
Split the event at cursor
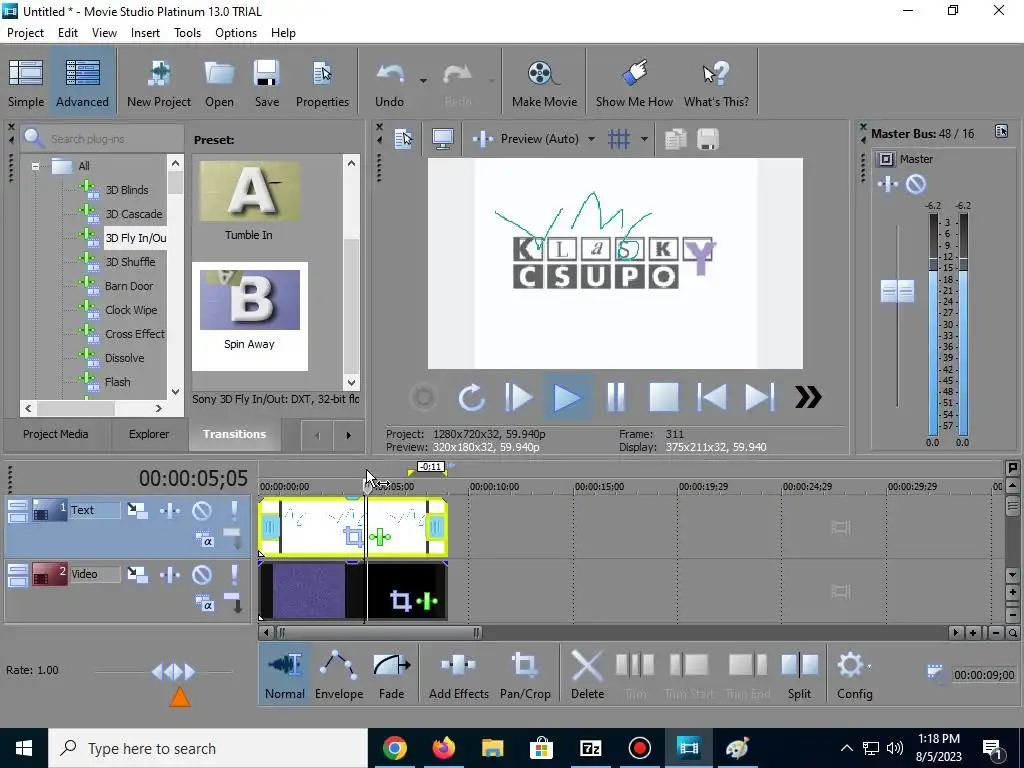[799, 675]
